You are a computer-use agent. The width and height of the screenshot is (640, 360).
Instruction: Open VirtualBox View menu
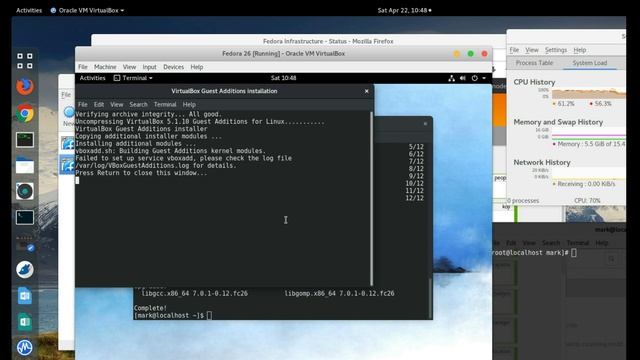coord(129,67)
